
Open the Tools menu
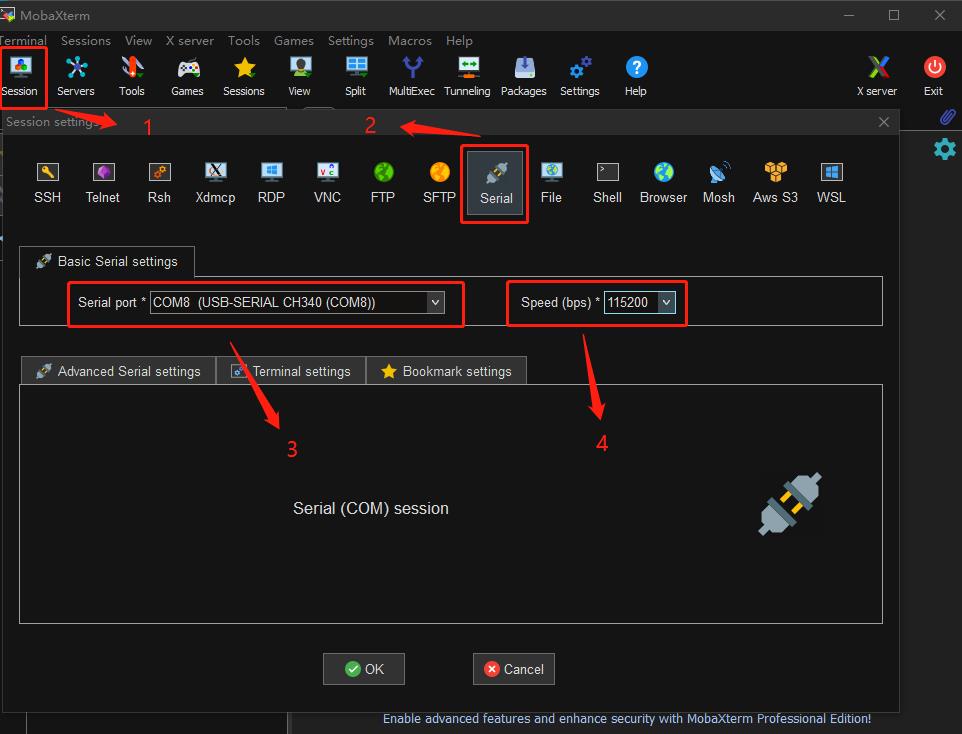pyautogui.click(x=244, y=41)
